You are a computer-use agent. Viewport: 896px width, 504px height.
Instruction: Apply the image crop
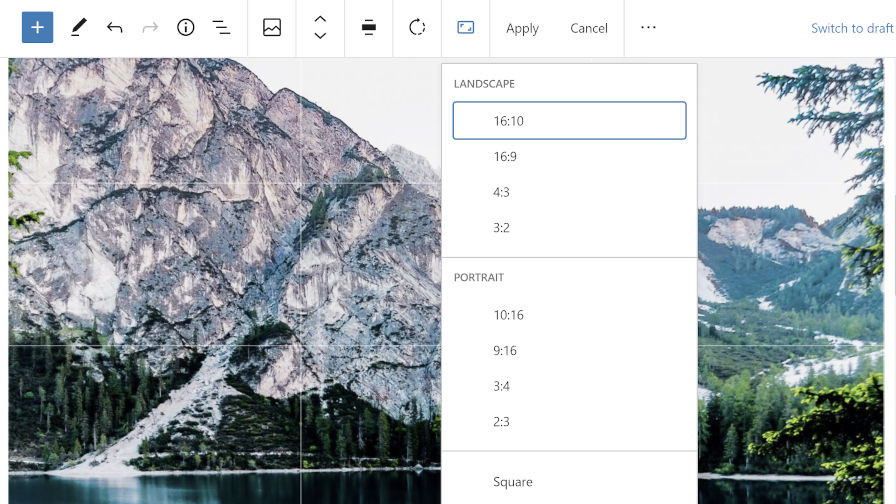pos(522,28)
